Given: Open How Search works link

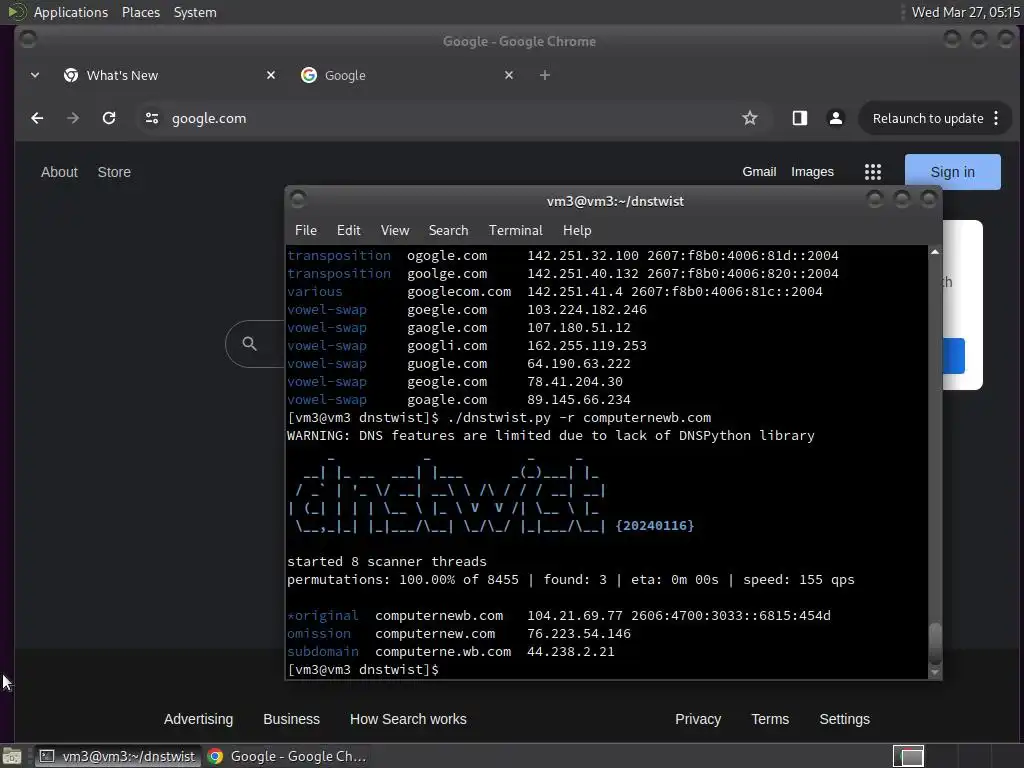Looking at the screenshot, I should (408, 719).
